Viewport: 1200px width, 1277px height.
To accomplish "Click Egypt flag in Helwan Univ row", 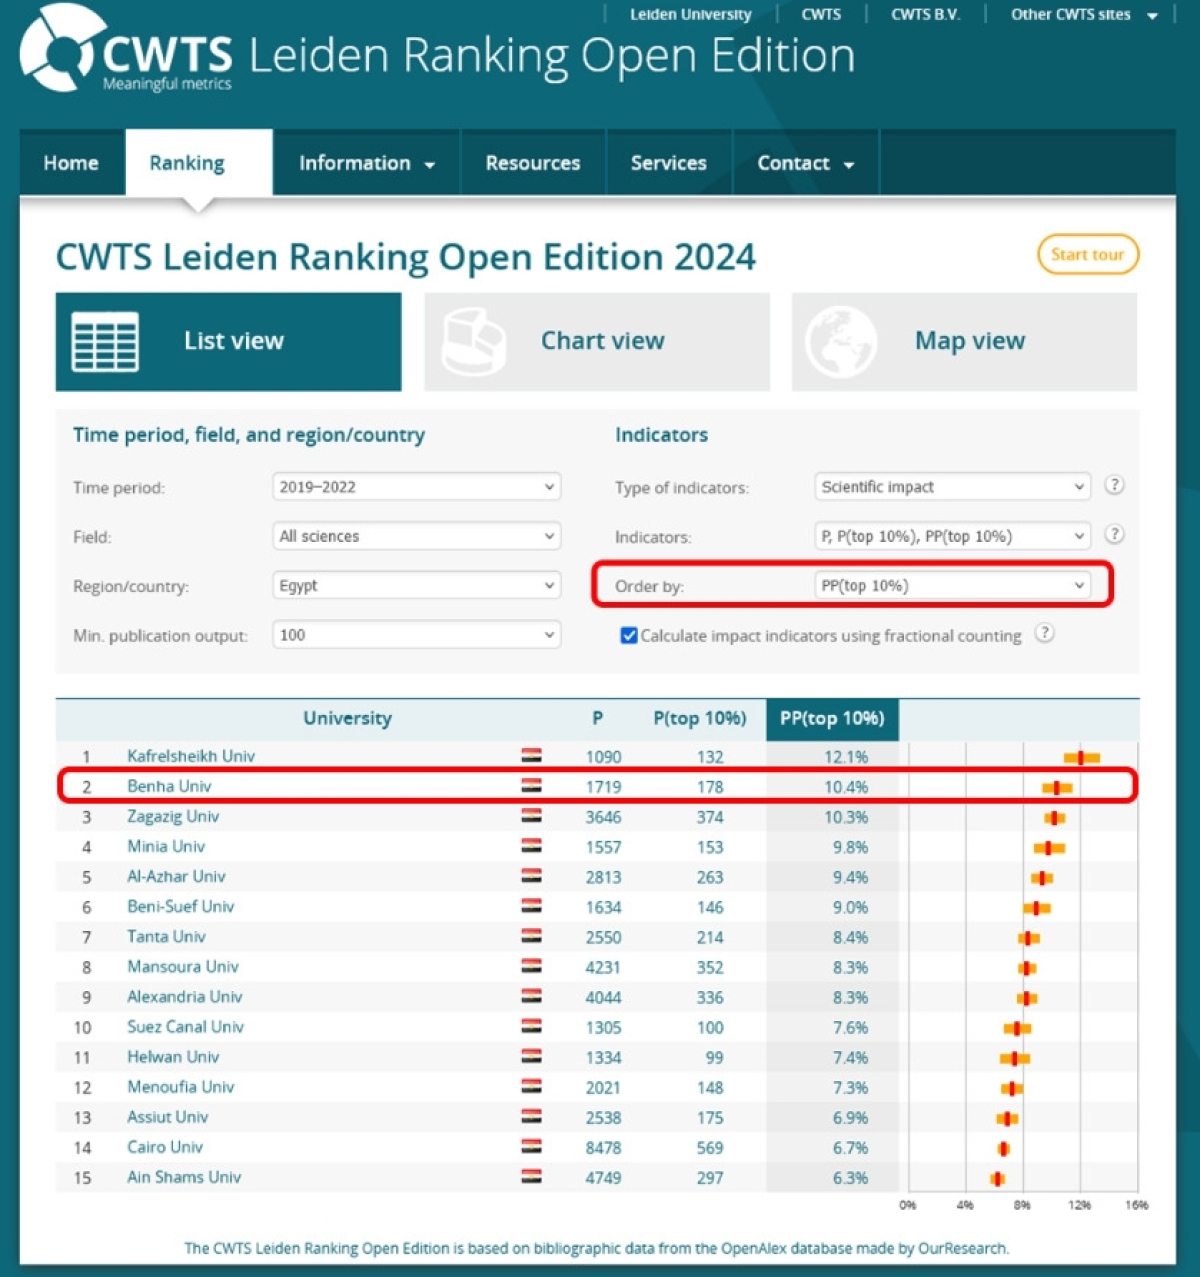I will 532,1056.
